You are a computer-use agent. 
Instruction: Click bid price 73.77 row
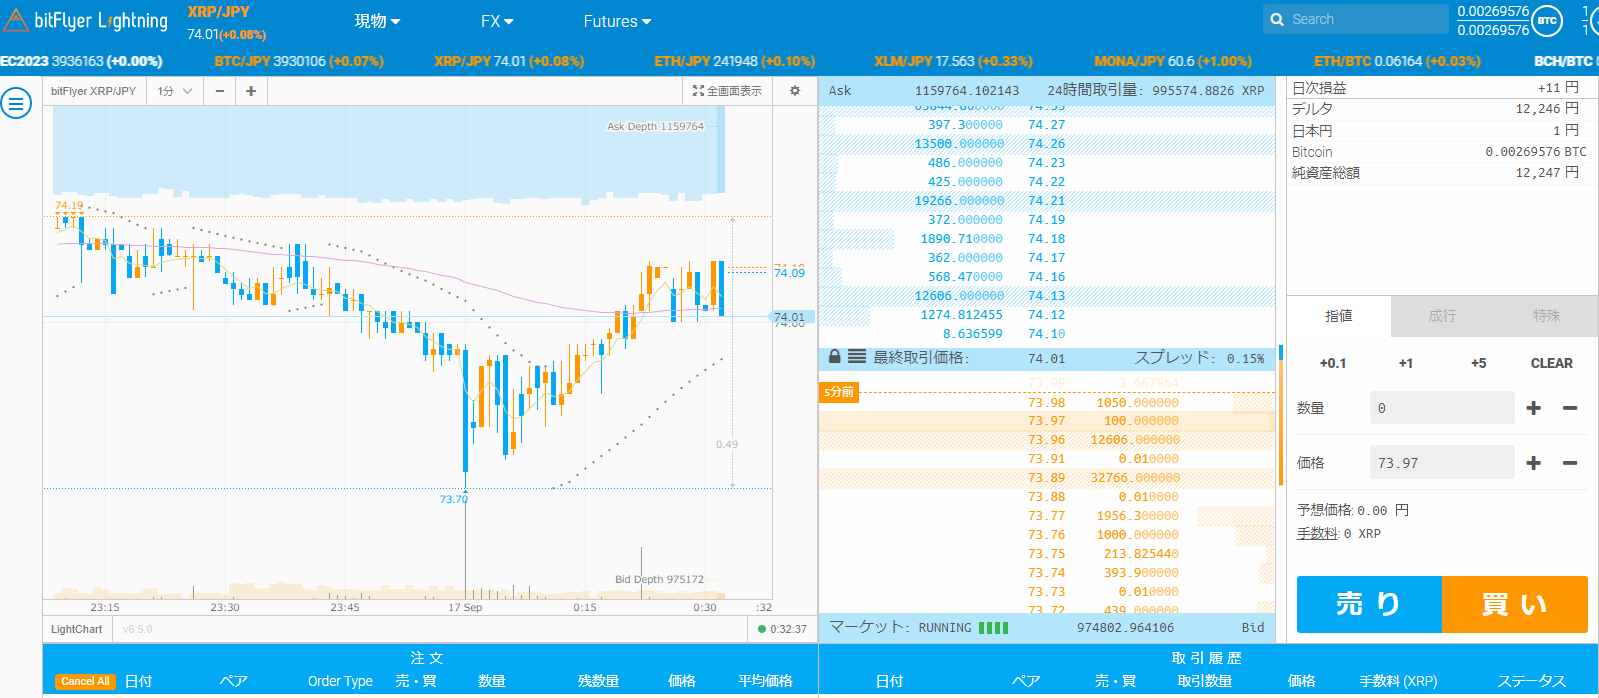[x=1047, y=516]
